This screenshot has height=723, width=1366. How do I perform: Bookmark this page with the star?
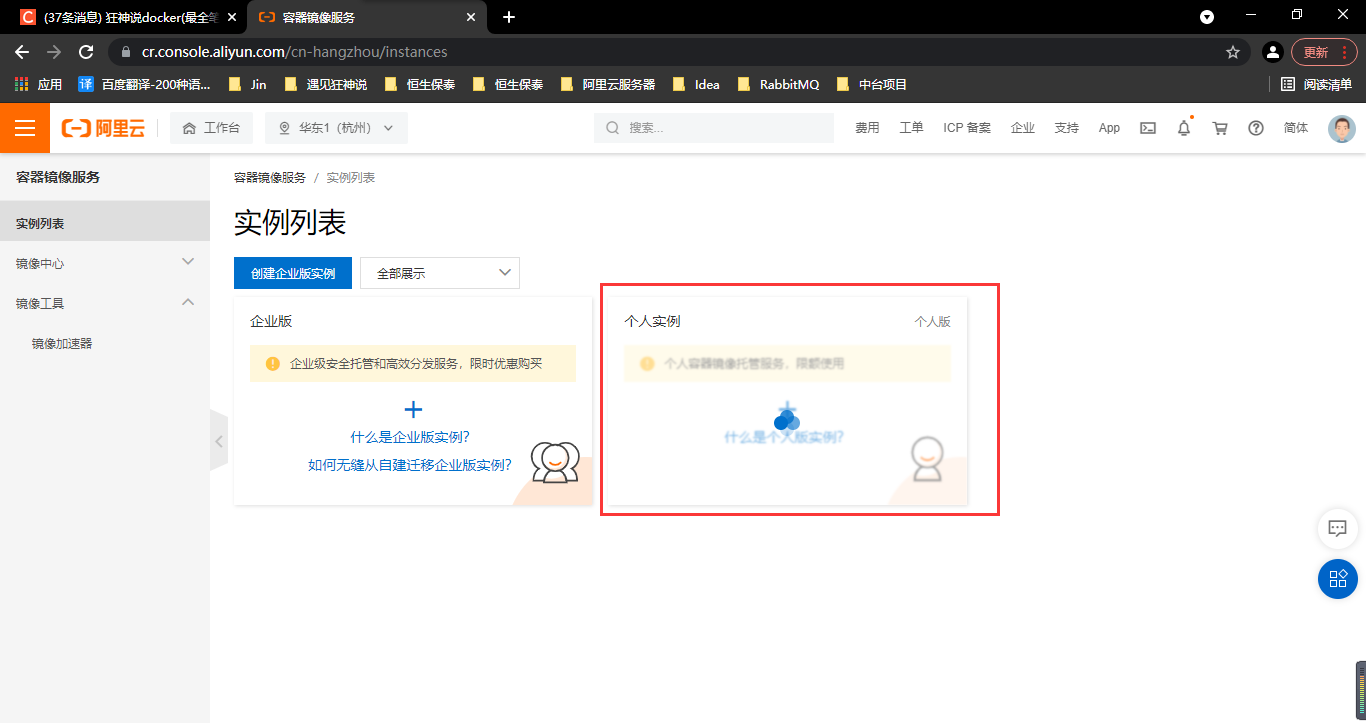tap(1233, 52)
